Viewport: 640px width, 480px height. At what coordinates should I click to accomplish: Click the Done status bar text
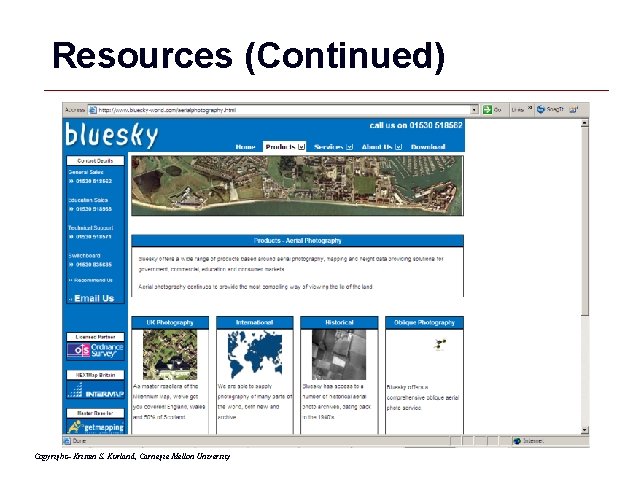click(x=79, y=441)
